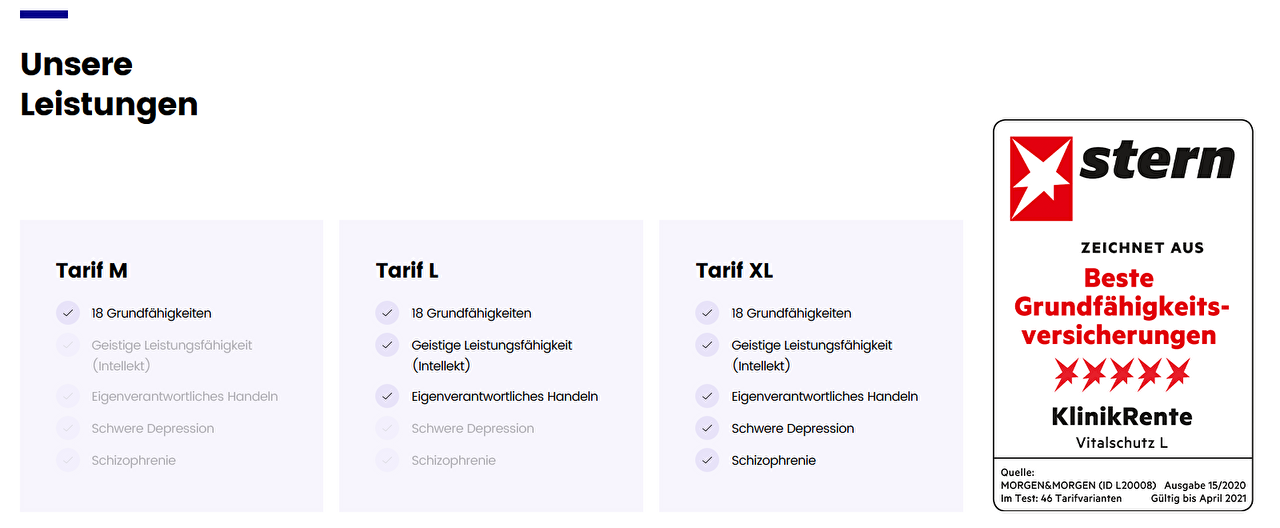The height and width of the screenshot is (528, 1280).
Task: Click checkmark beside Eigenverantwortliches Handeln in Tarif L
Action: 388,396
